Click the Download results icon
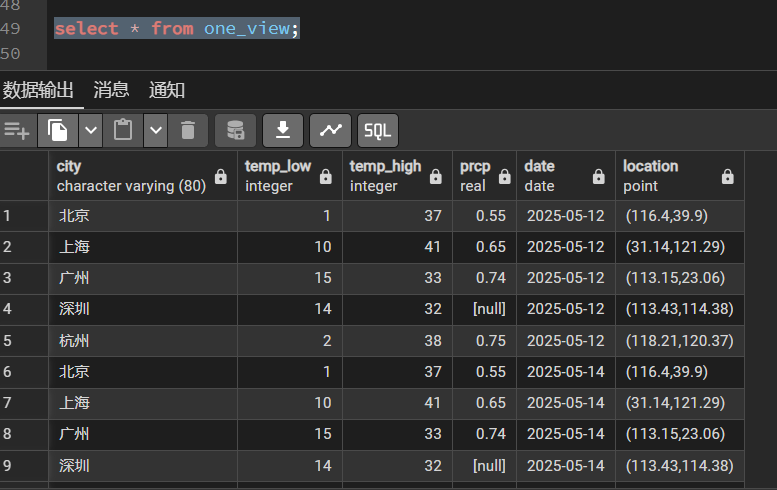Screen dimensions: 777x490 tap(283, 131)
